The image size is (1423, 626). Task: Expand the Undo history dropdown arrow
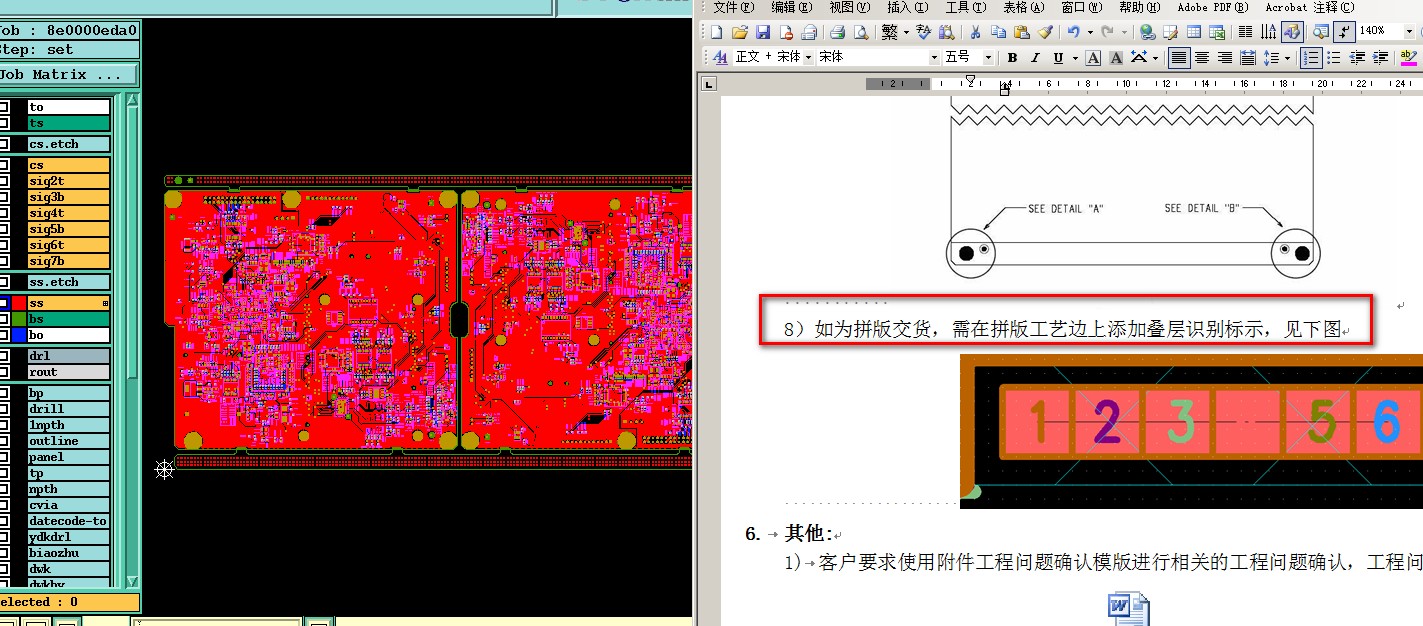tap(1090, 32)
